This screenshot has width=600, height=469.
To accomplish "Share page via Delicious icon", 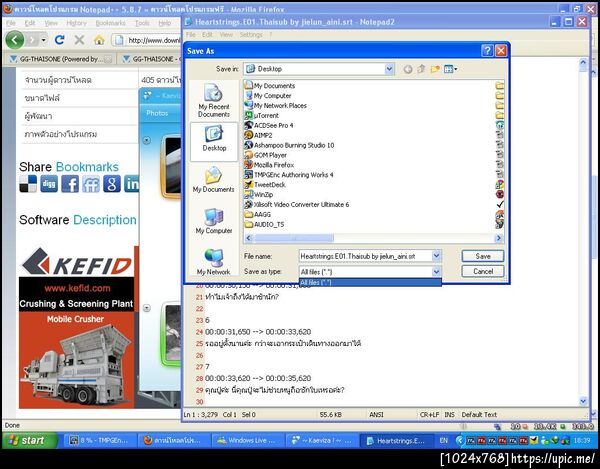I will pos(28,184).
